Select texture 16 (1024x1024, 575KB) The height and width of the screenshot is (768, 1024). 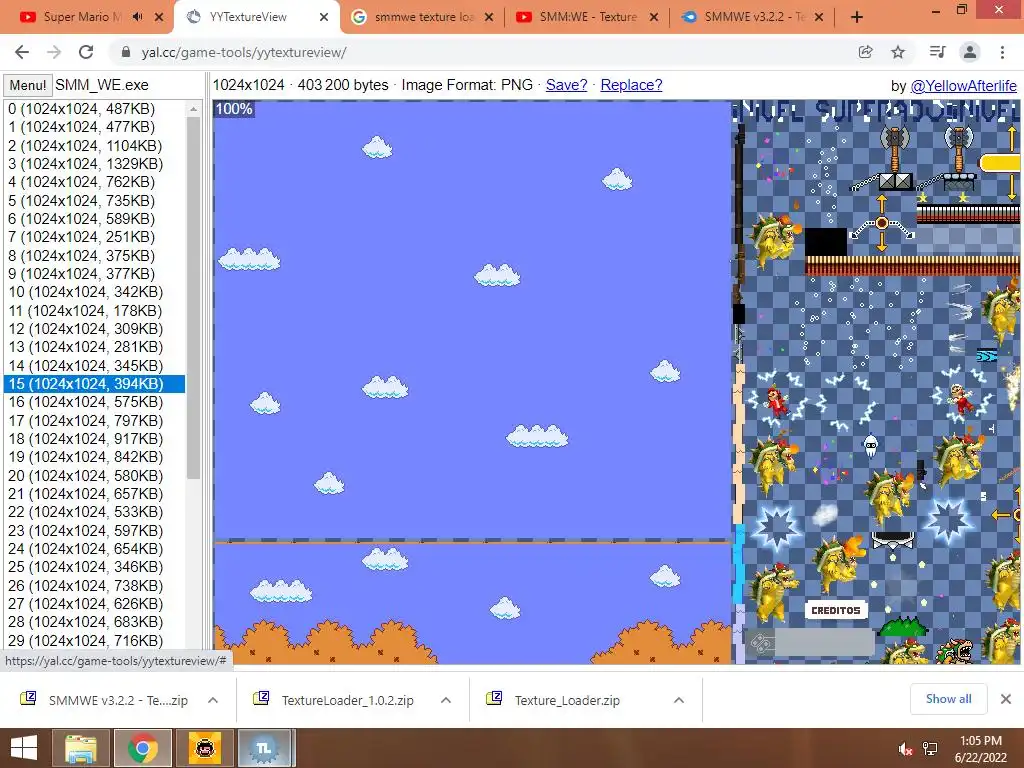[x=95, y=402]
